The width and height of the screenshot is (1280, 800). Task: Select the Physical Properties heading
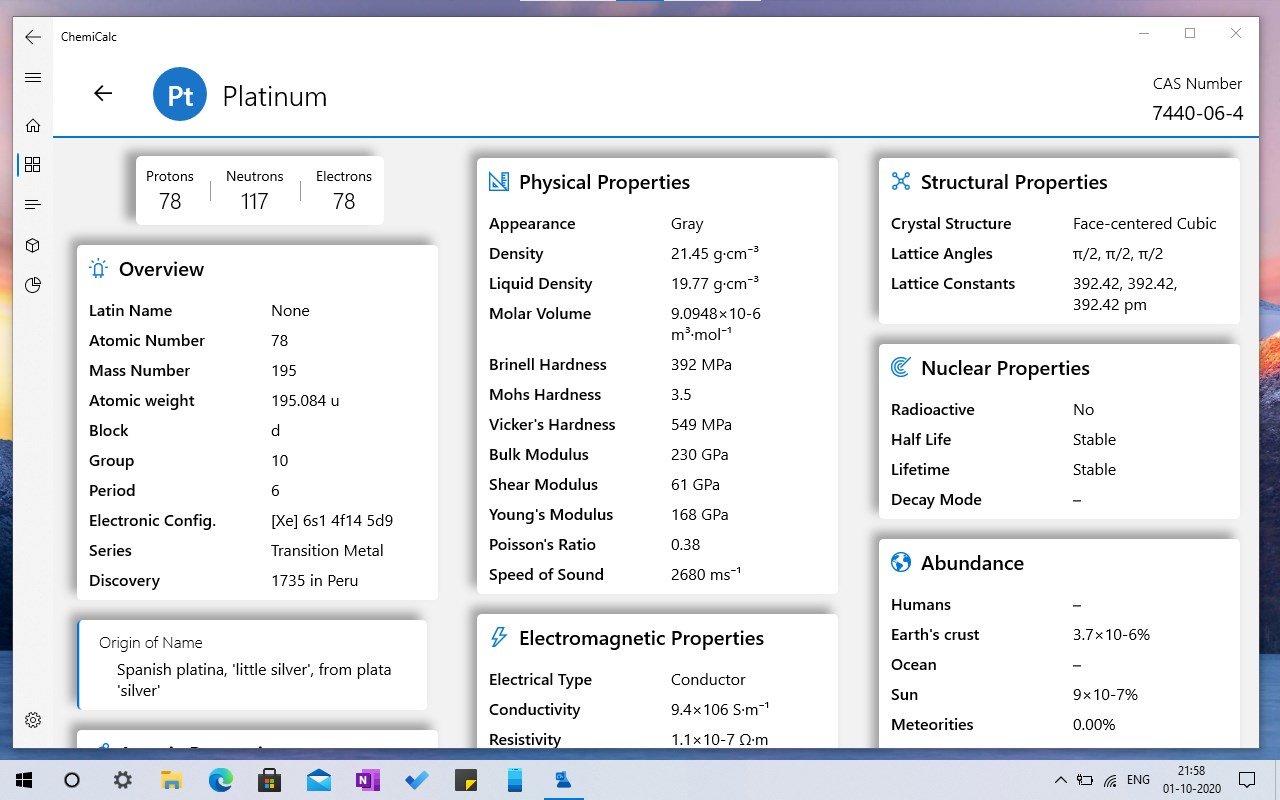click(605, 182)
